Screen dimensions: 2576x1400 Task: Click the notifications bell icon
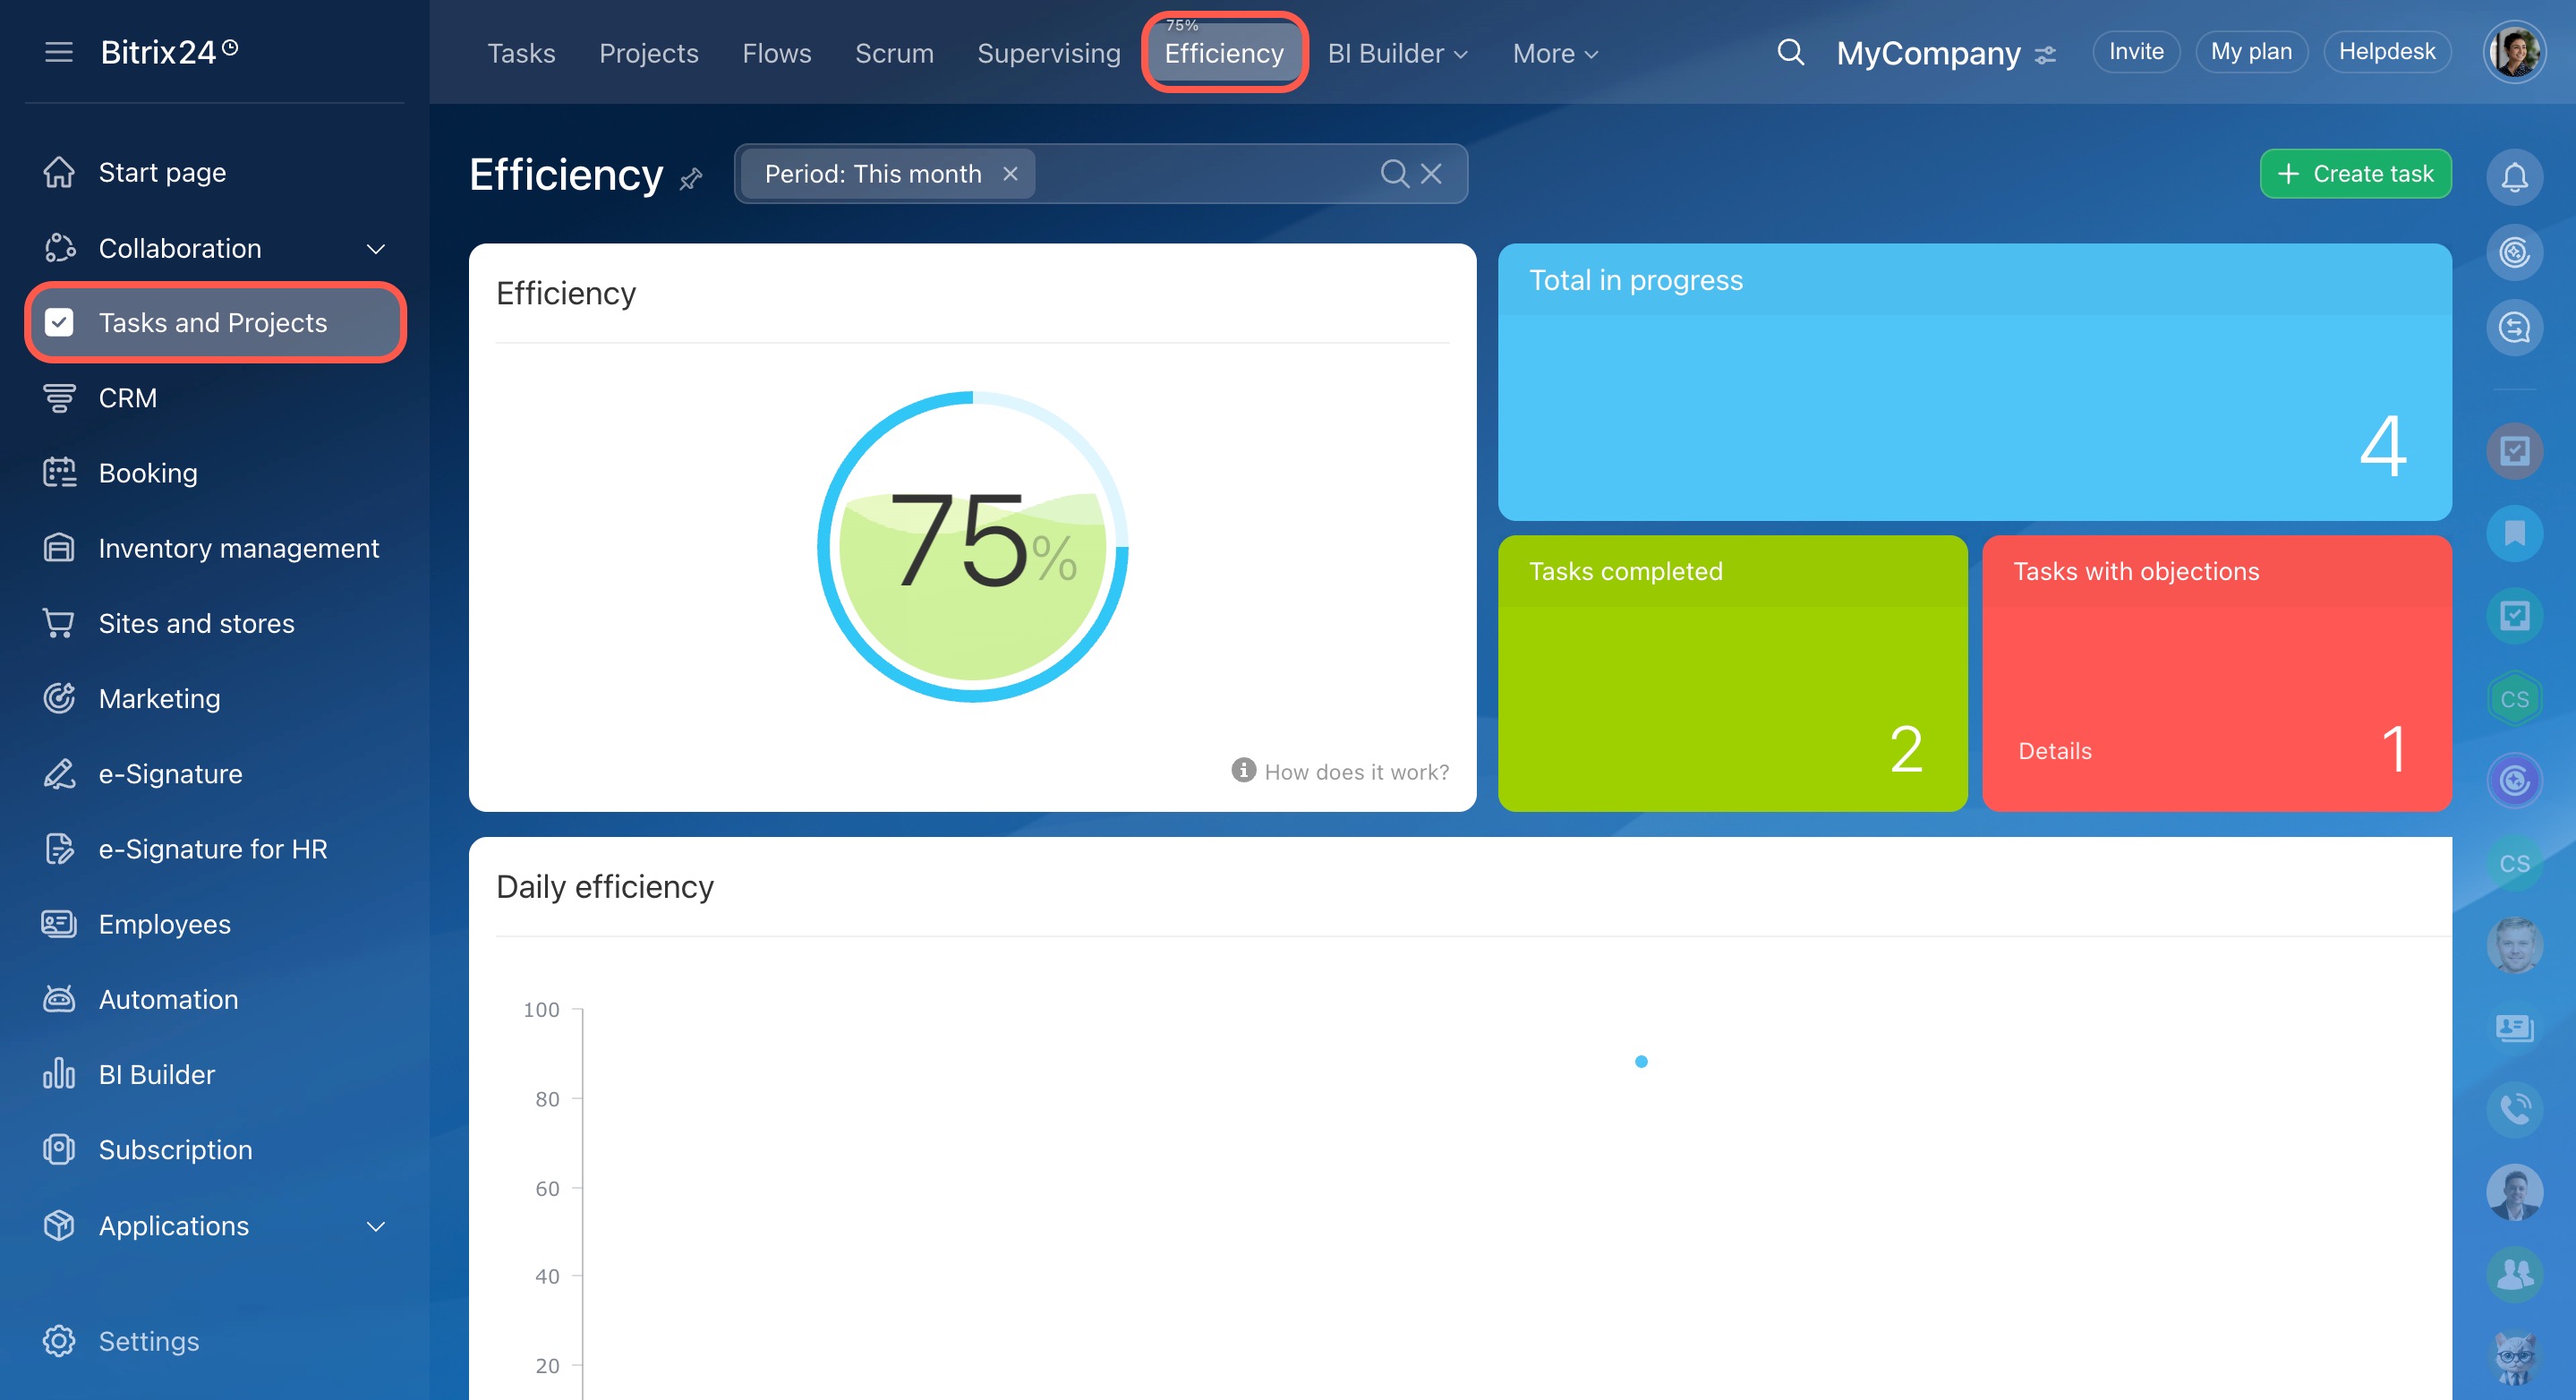tap(2514, 177)
